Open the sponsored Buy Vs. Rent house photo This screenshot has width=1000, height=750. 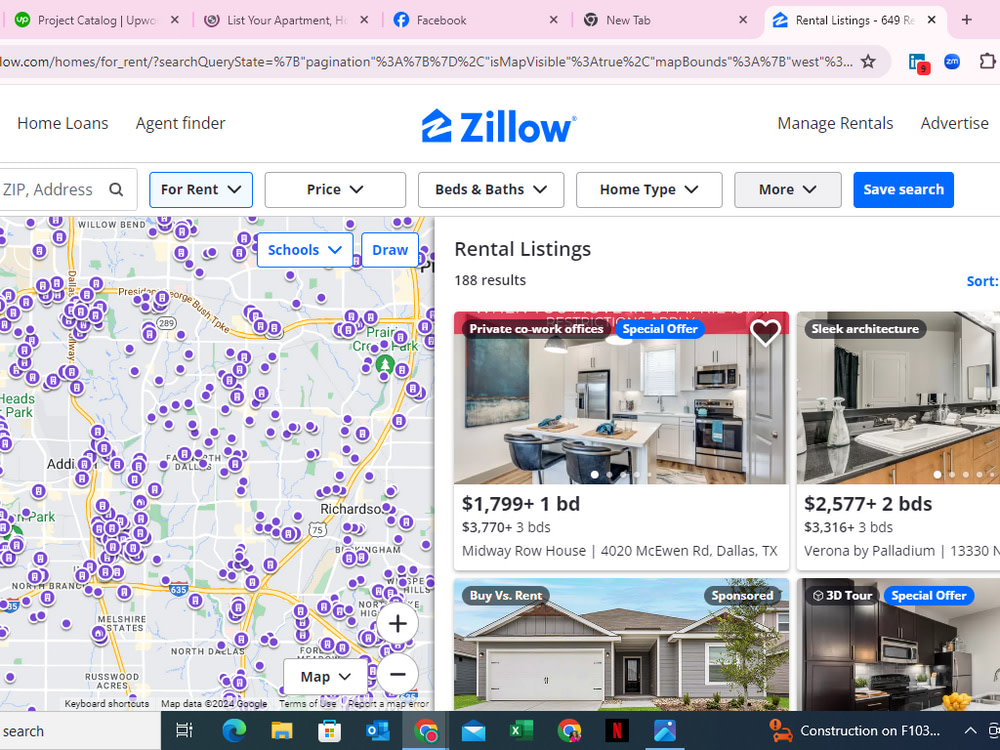tap(621, 644)
